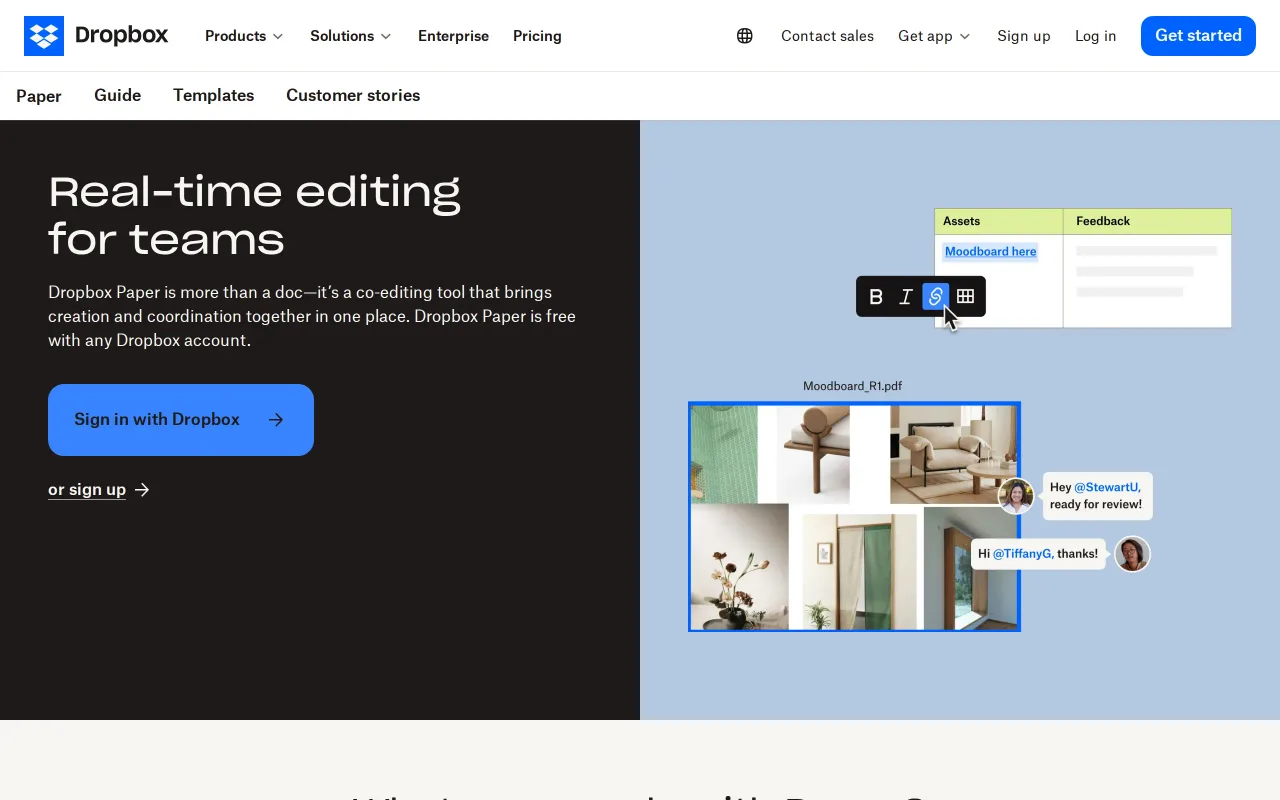The image size is (1280, 800).
Task: Click the italic I icon in illustration toolbar
Action: (x=906, y=296)
